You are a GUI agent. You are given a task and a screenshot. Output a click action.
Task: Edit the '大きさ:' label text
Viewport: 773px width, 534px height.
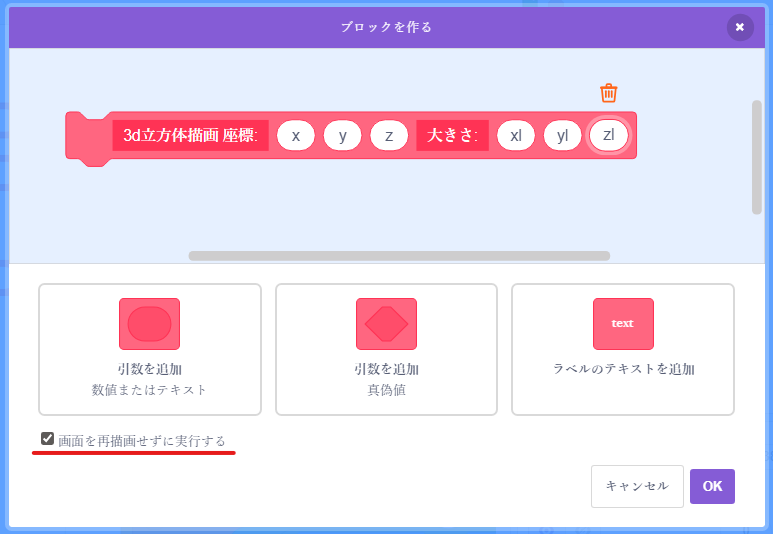click(452, 135)
